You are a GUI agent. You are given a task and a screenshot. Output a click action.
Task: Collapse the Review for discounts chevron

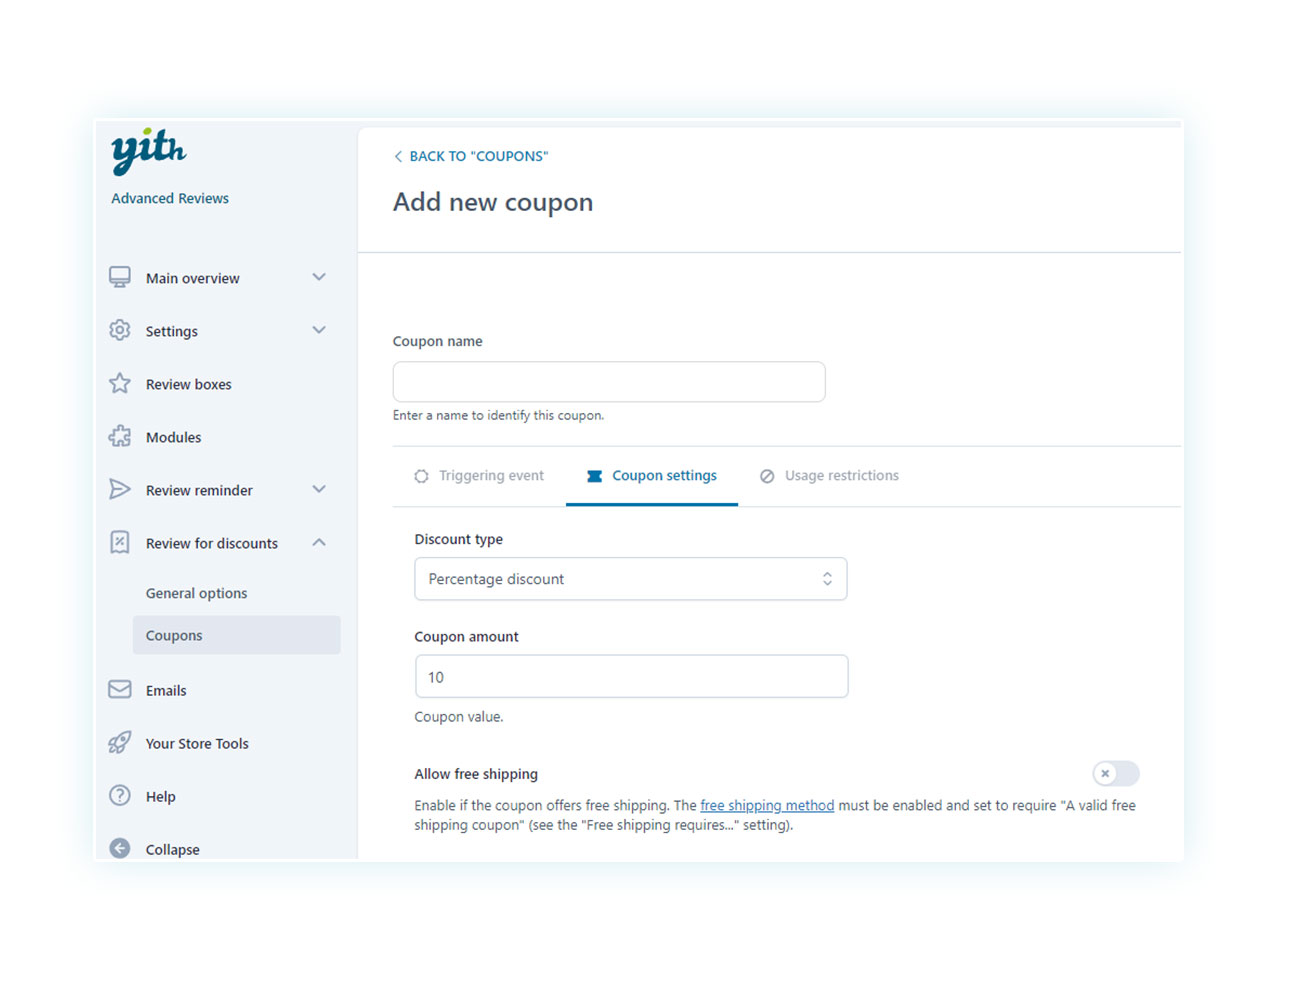click(319, 542)
